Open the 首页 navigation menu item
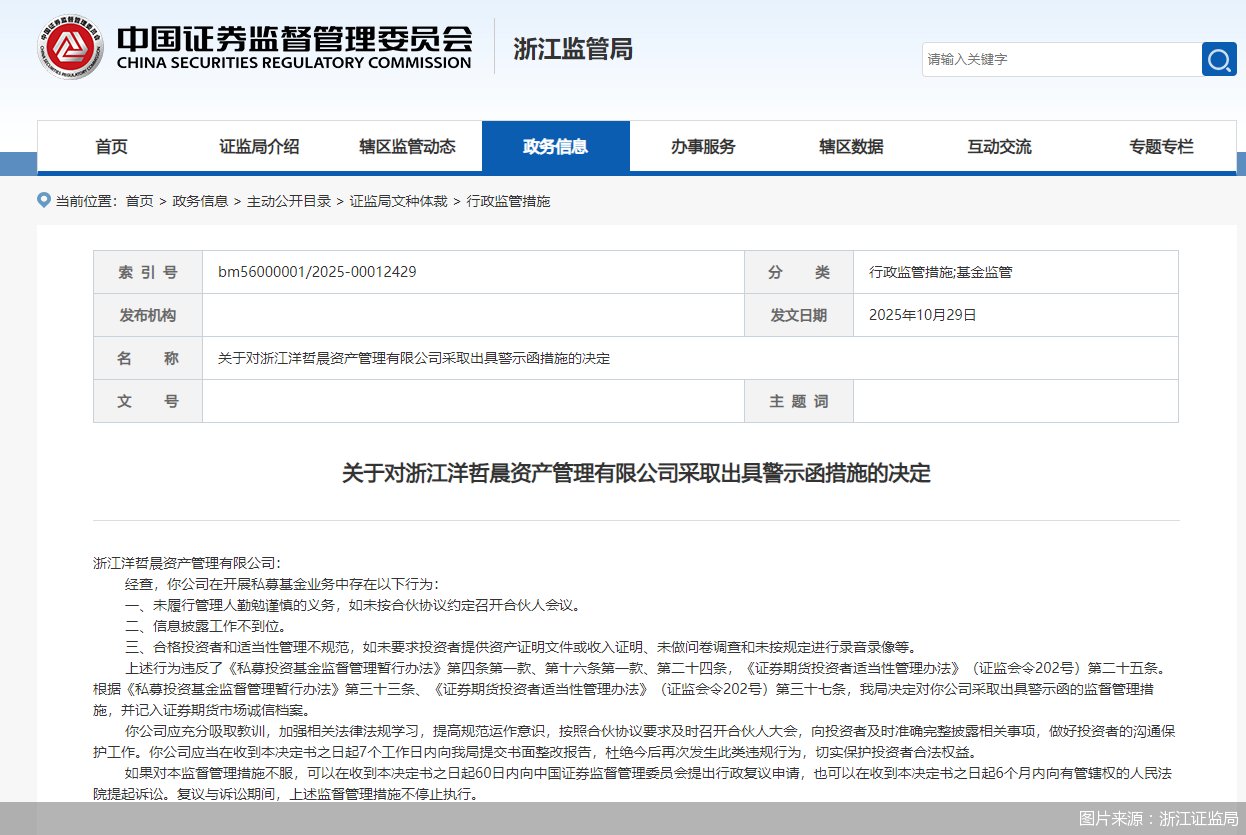1246x835 pixels. (x=111, y=146)
